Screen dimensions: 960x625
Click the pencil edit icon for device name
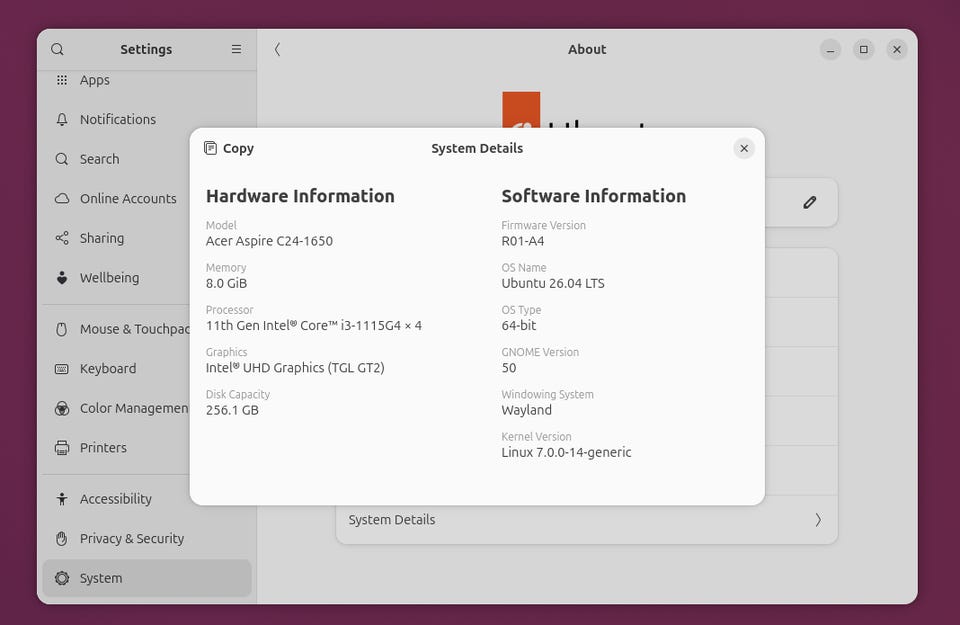(x=809, y=202)
